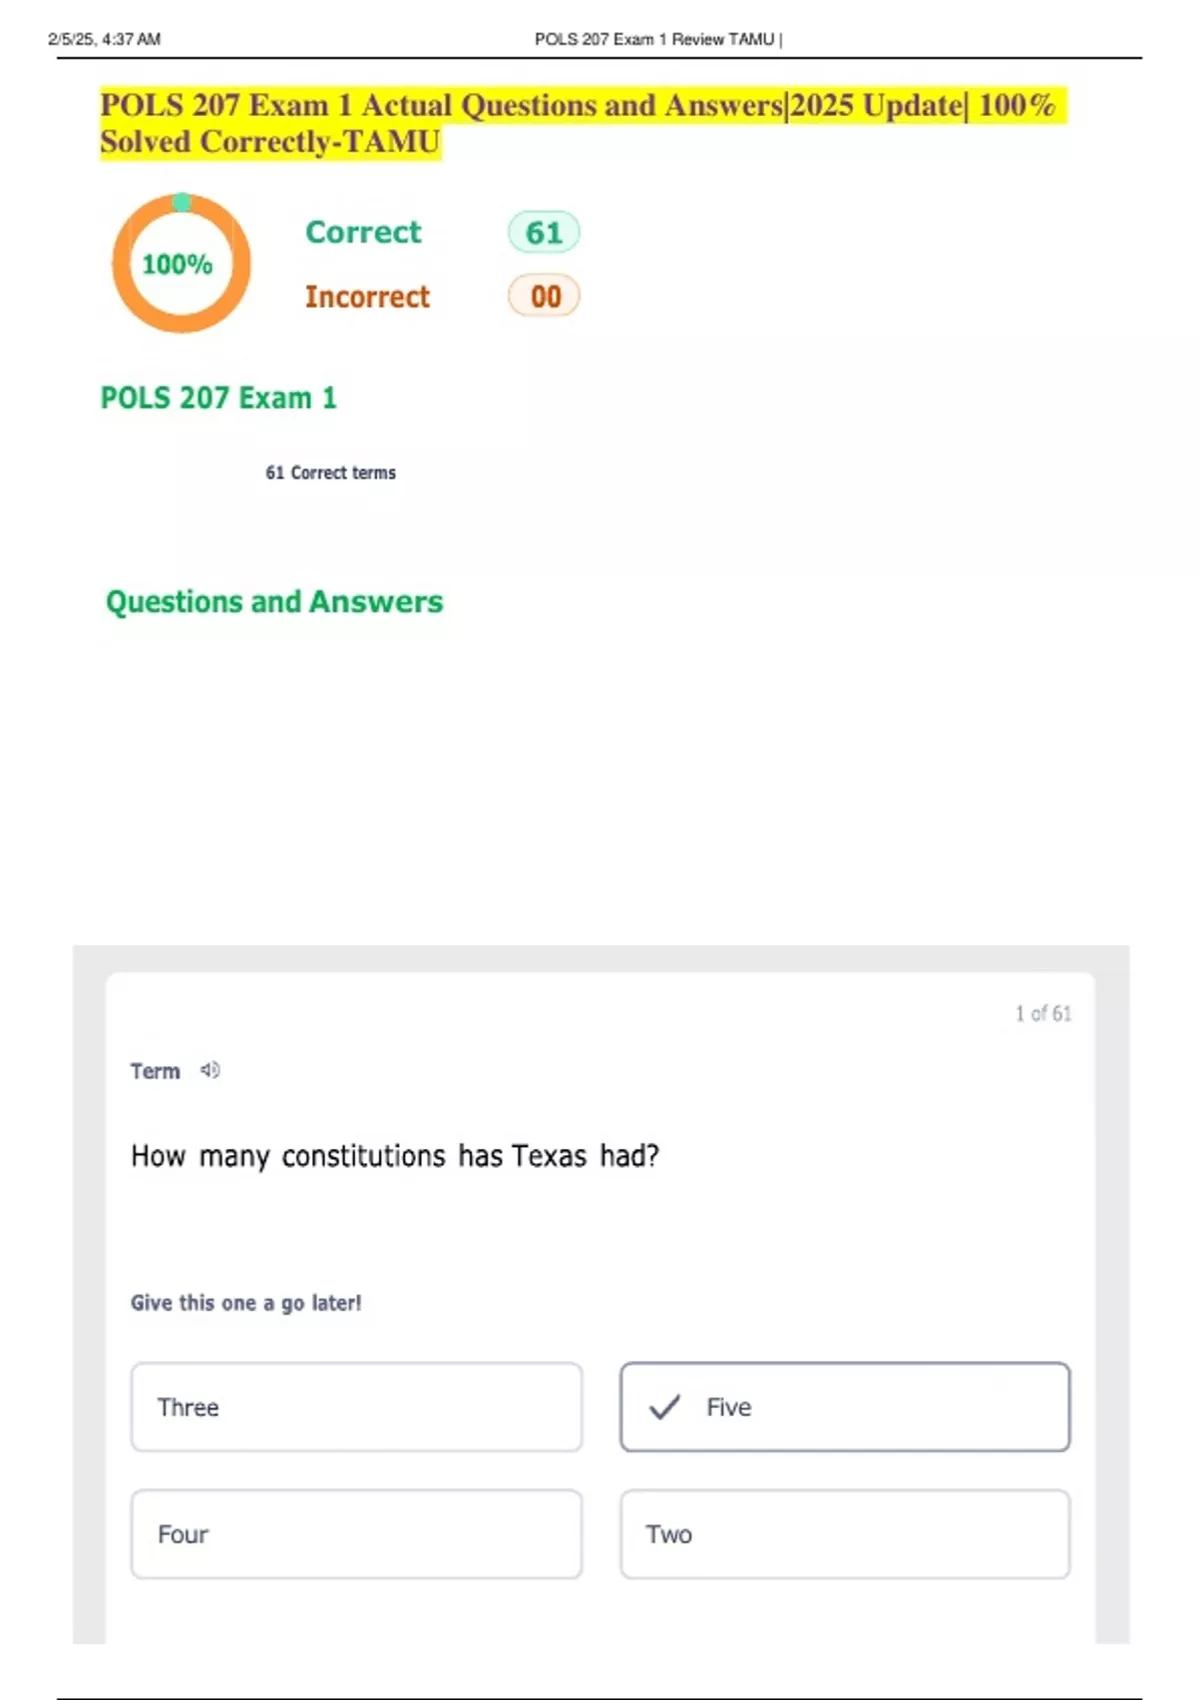Click the page header POLS 207 Exam 1 Review TAMU
This screenshot has height=1700, width=1200.
click(658, 40)
